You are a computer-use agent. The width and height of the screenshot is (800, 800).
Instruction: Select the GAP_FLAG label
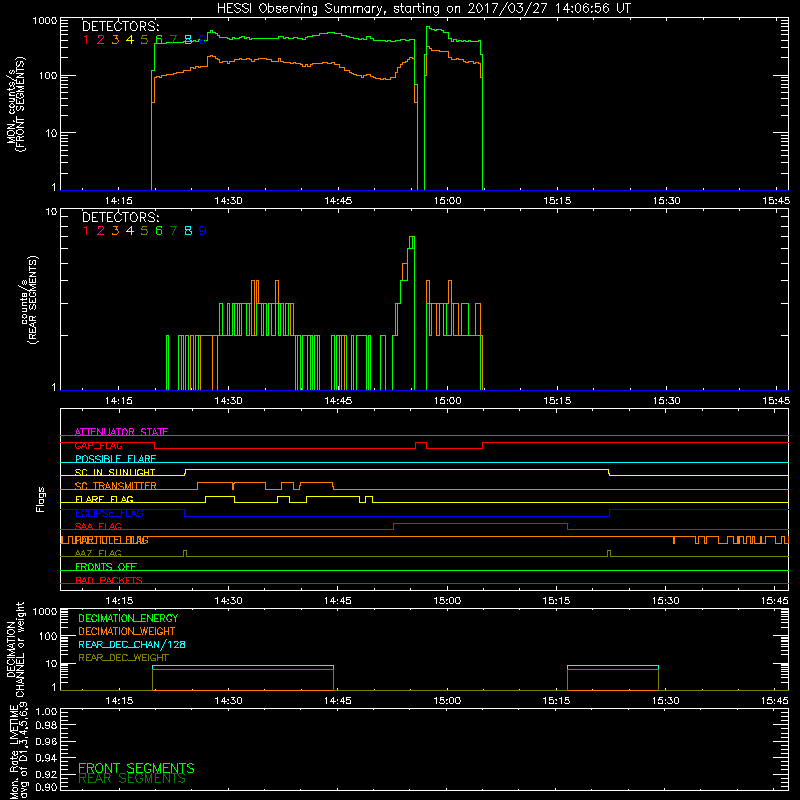click(98, 445)
